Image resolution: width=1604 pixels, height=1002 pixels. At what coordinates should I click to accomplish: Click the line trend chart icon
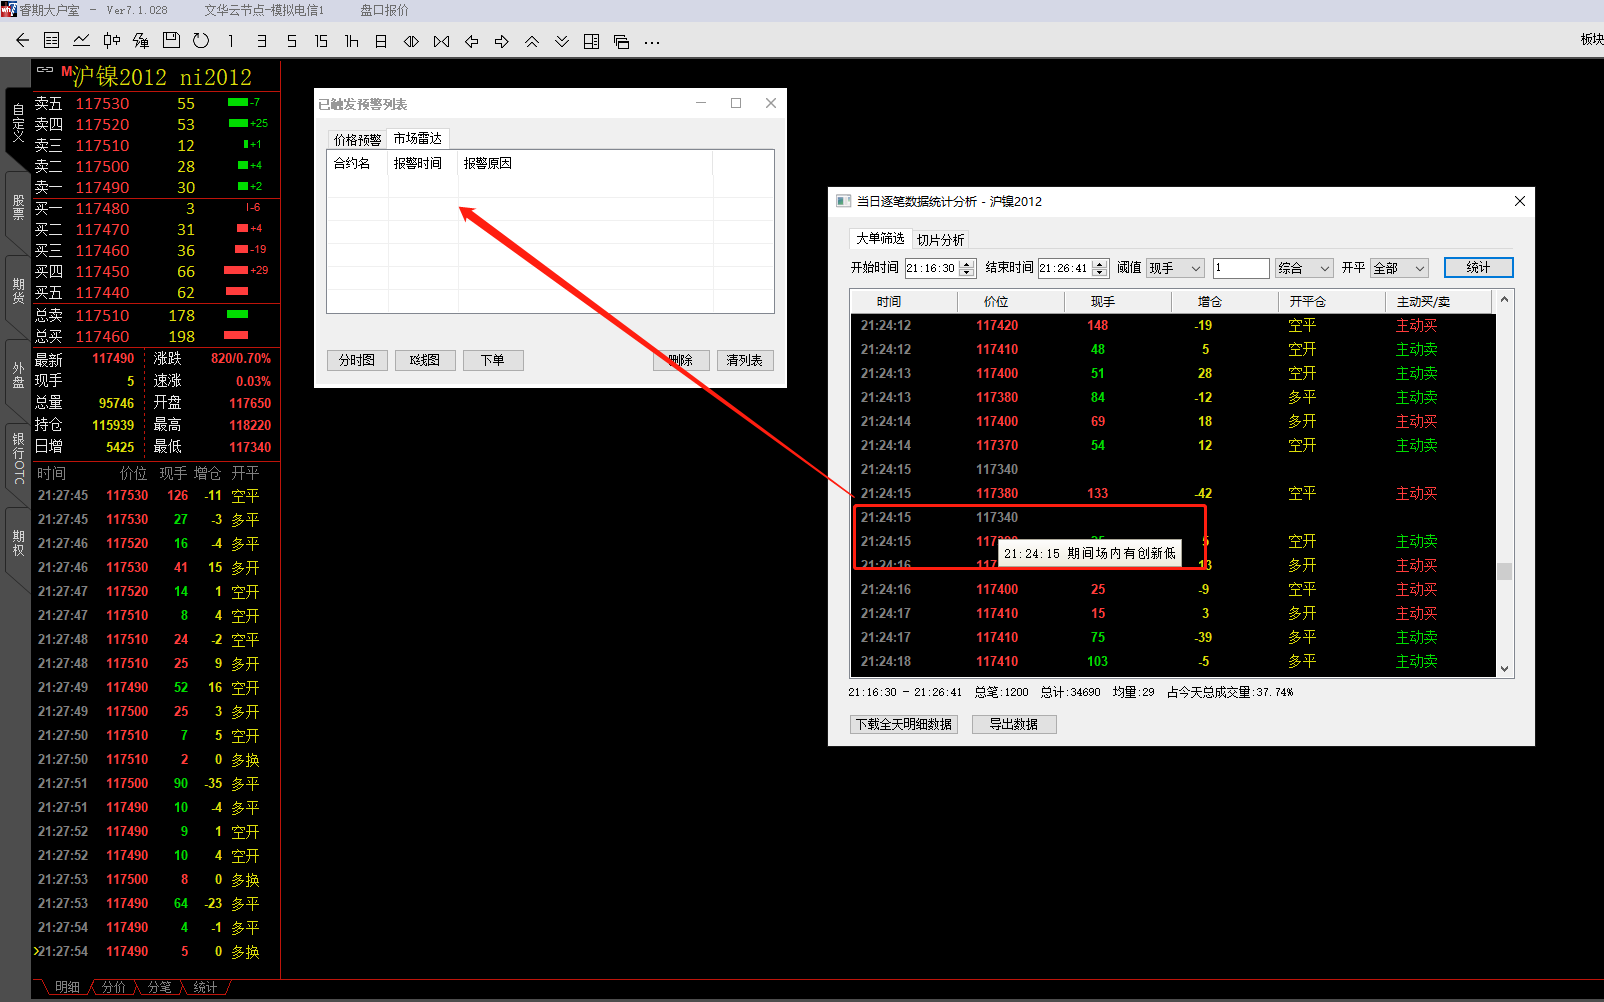(x=81, y=41)
